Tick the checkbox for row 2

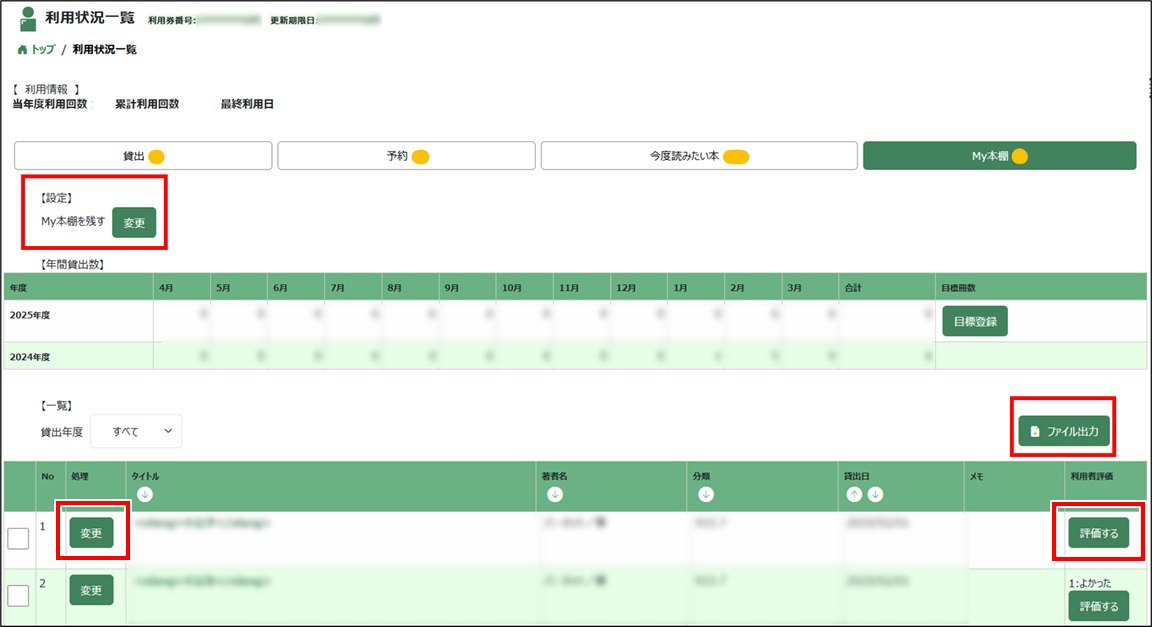pyautogui.click(x=18, y=596)
